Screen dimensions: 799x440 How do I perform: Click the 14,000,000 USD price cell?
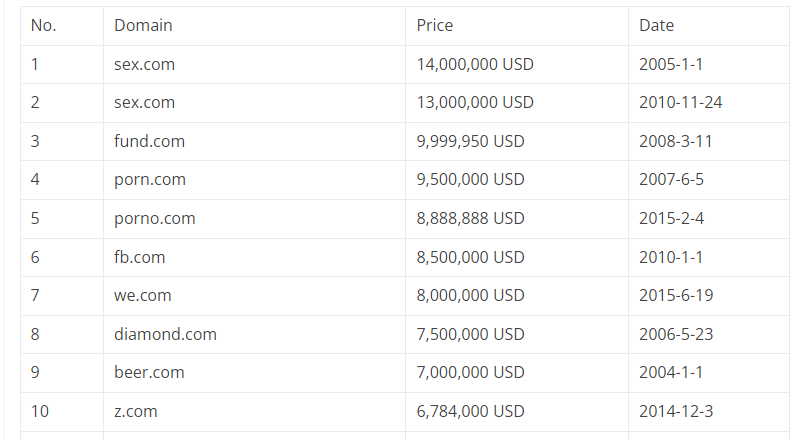point(475,64)
